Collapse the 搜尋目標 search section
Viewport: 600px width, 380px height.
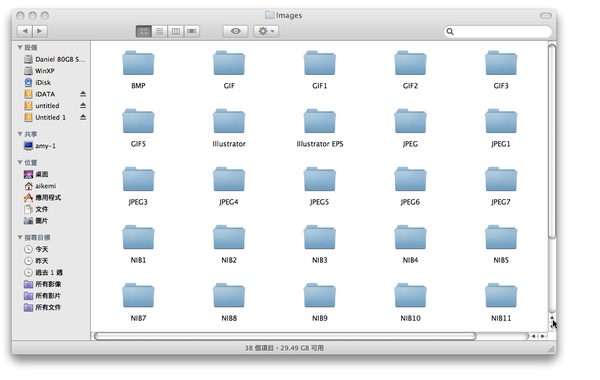pos(20,237)
